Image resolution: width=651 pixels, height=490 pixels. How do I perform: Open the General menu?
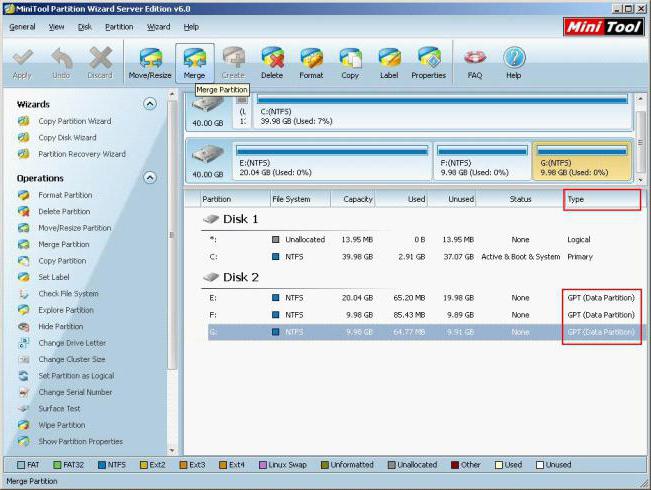pos(22,27)
